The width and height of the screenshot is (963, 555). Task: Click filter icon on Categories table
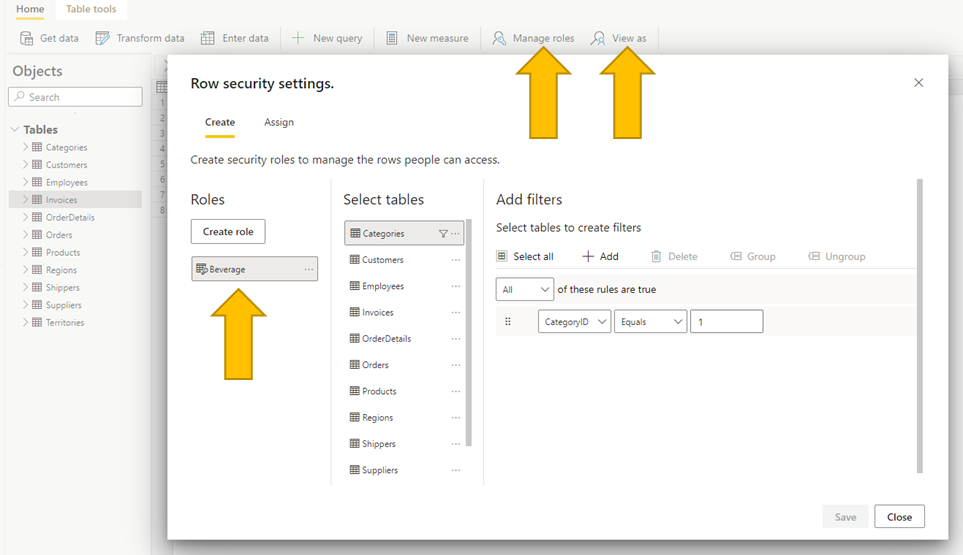tap(443, 233)
